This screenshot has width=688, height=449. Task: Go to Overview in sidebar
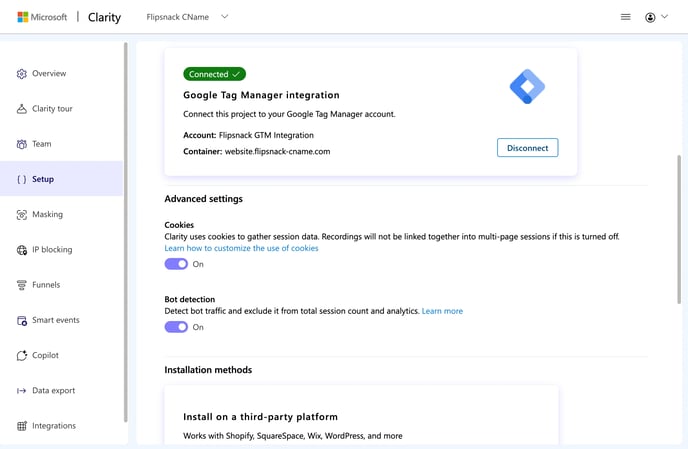61,74
